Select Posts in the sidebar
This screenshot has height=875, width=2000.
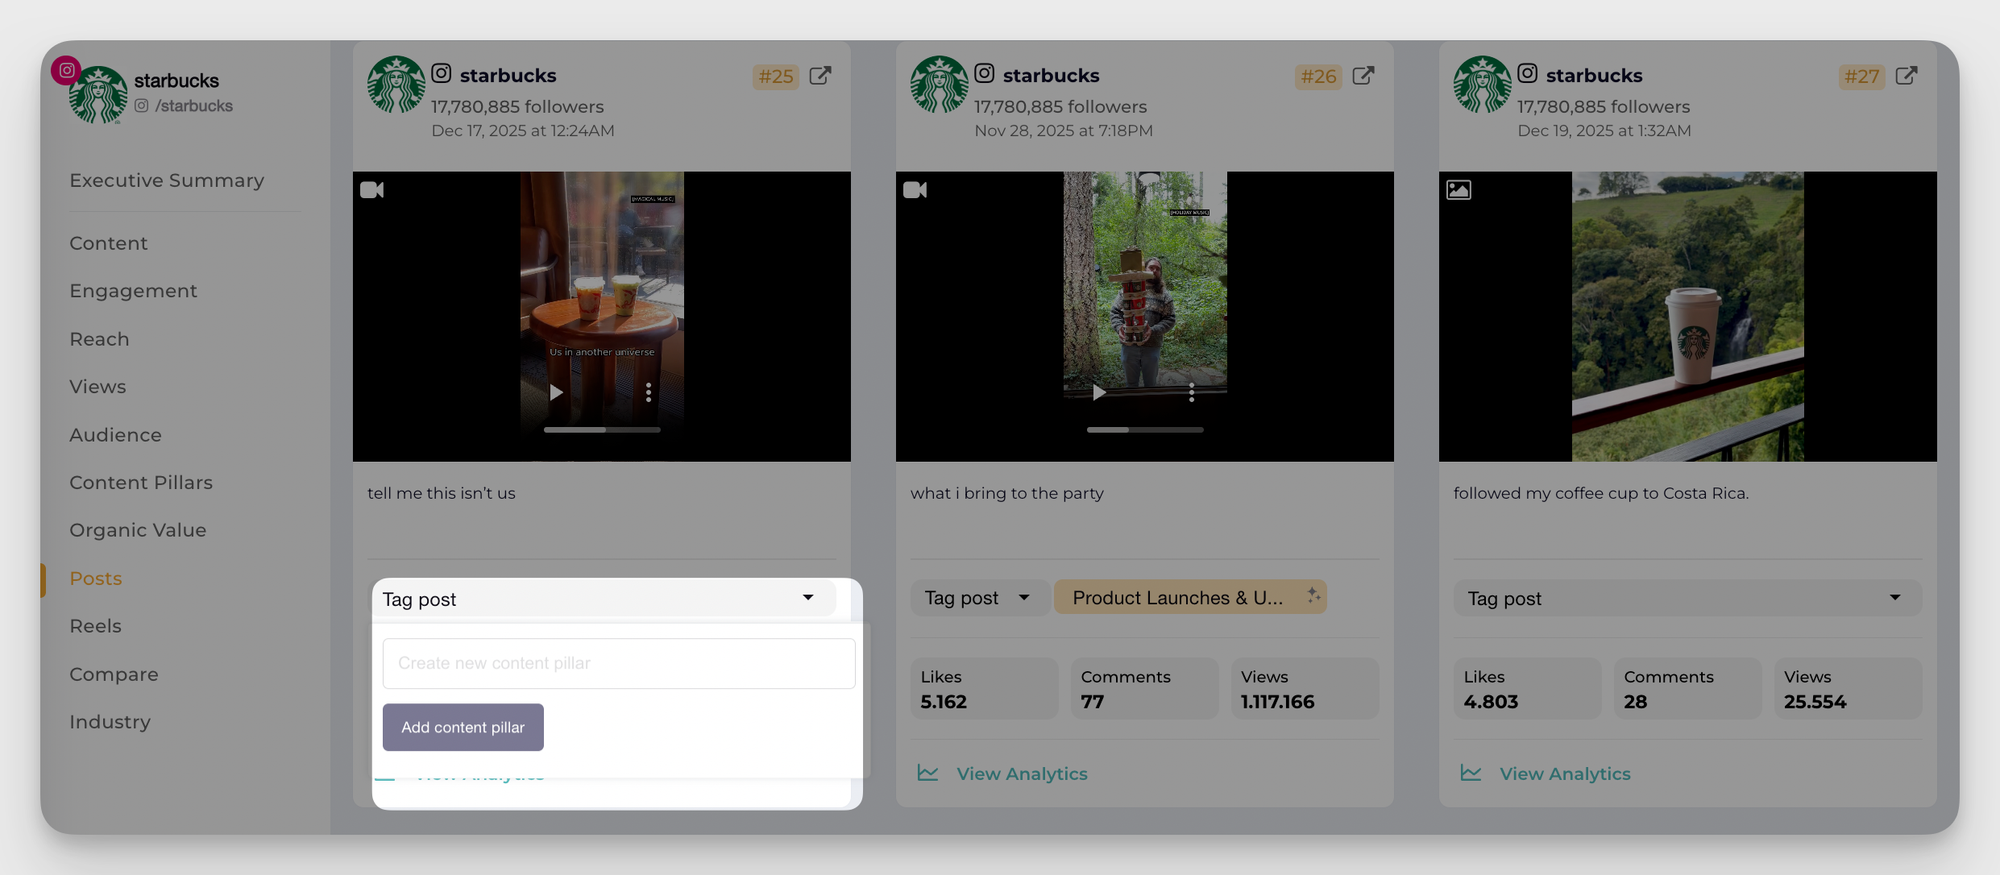click(95, 578)
